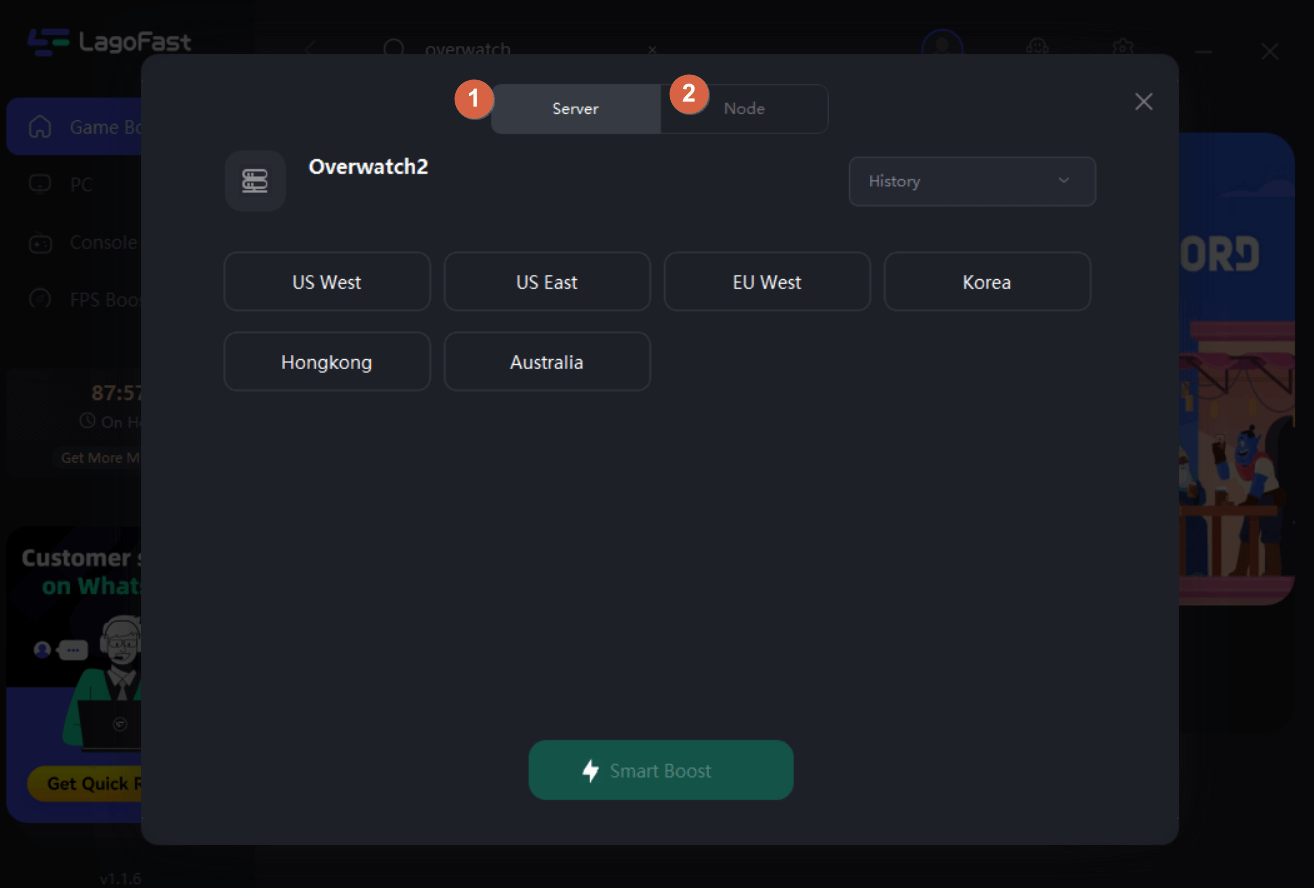Screen dimensions: 1314x888
Task: Click the gauge icon beside FPS Boost
Action: coord(40,299)
